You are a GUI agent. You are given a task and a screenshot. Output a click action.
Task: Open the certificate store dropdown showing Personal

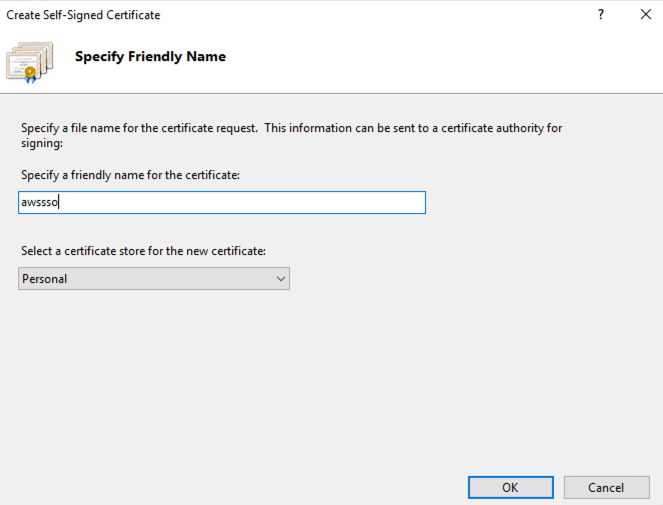154,278
